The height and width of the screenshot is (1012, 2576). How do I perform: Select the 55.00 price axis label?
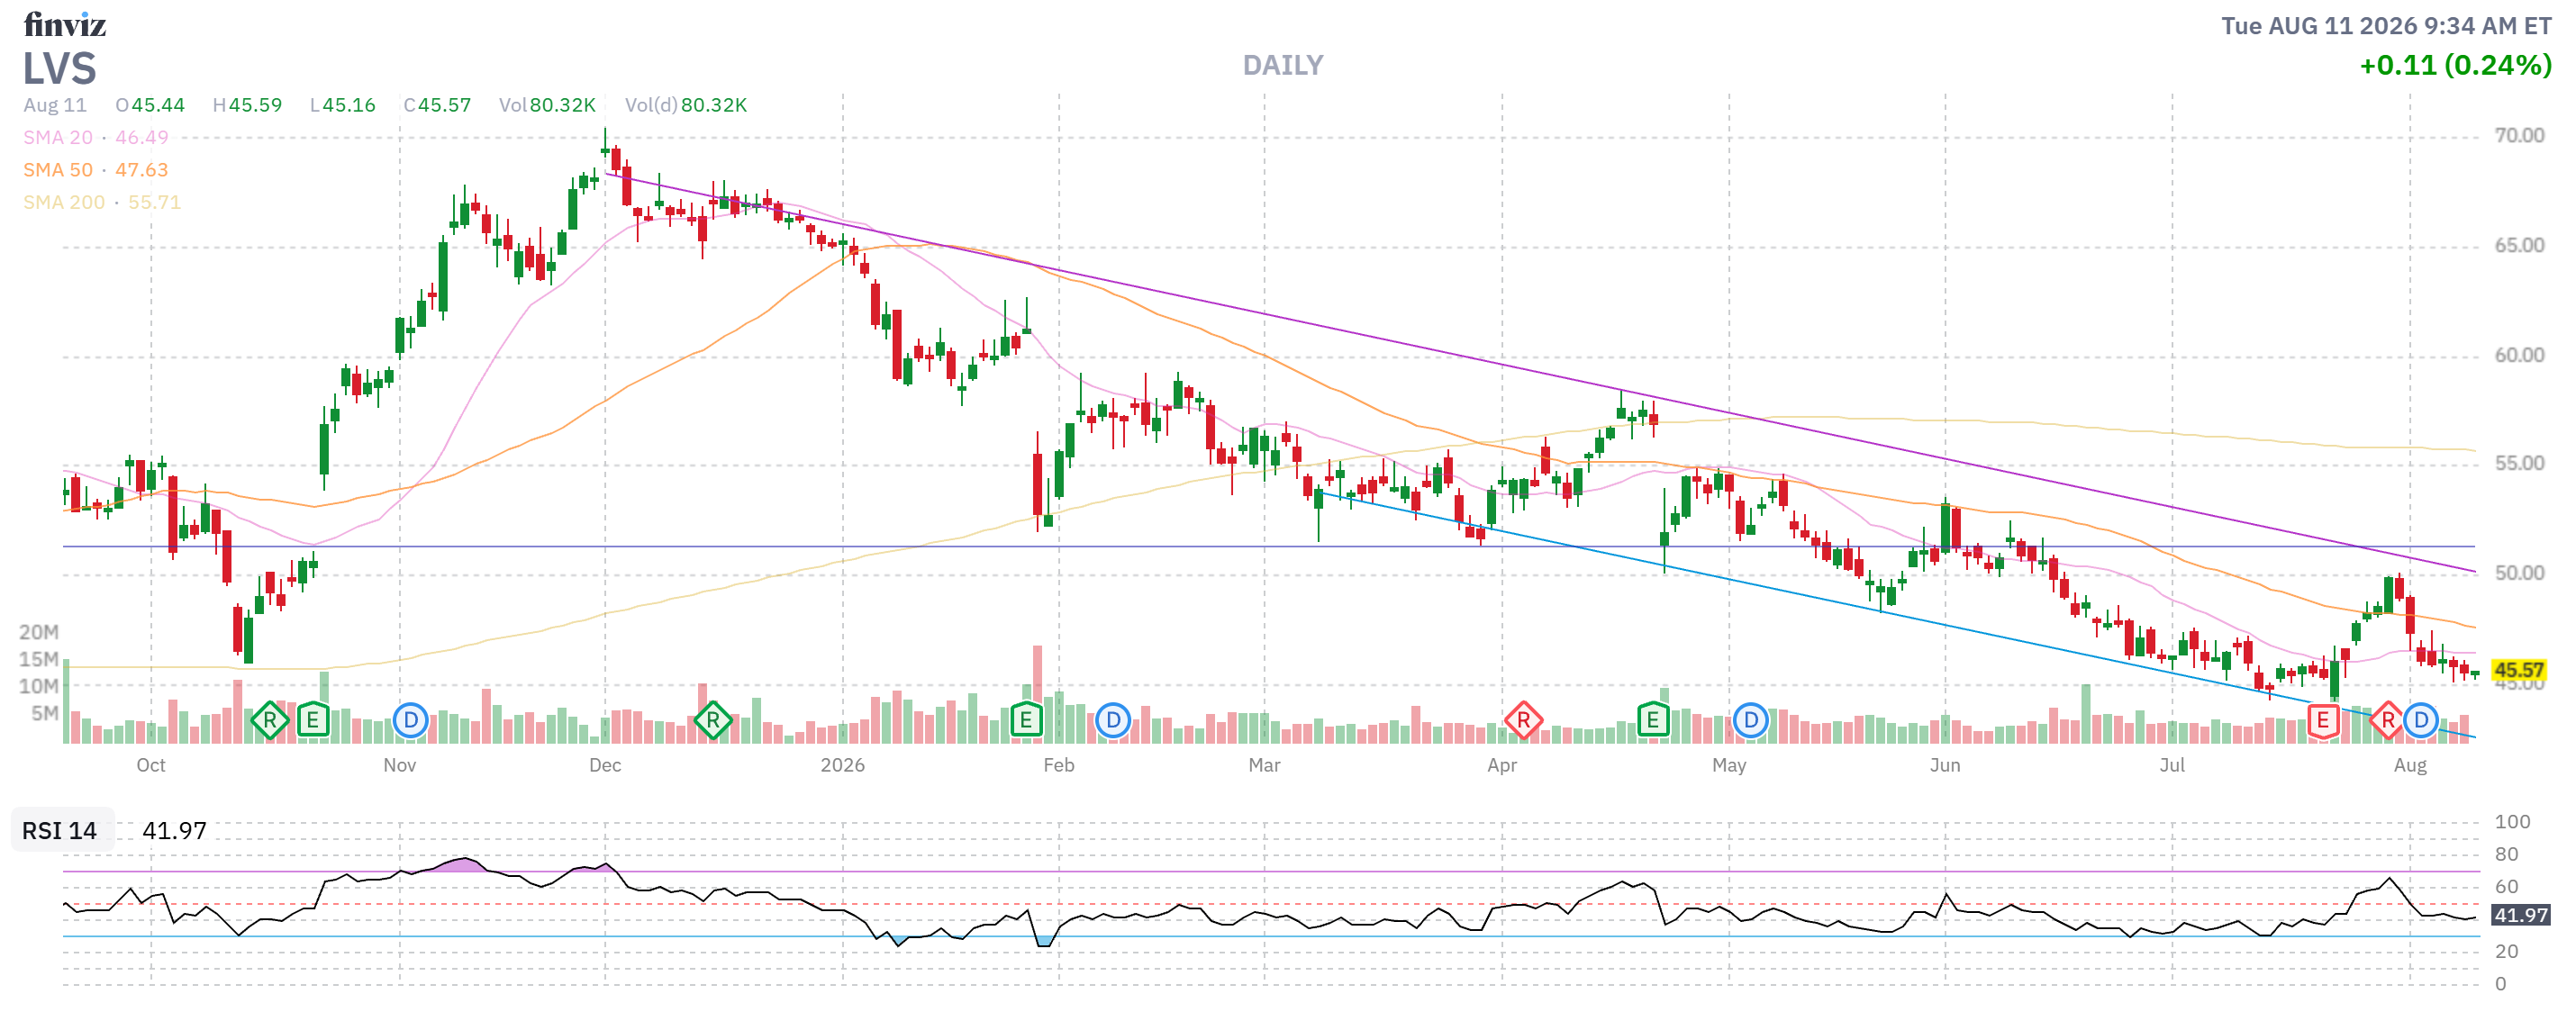pos(2519,463)
